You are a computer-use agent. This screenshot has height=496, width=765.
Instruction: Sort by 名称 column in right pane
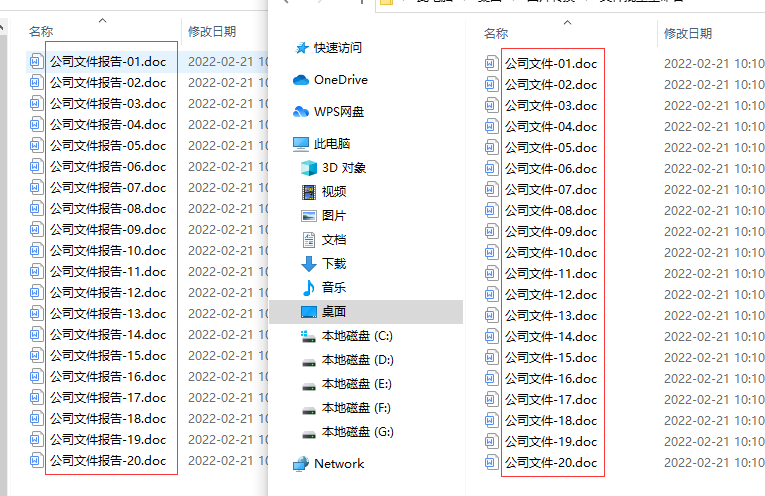pos(496,34)
